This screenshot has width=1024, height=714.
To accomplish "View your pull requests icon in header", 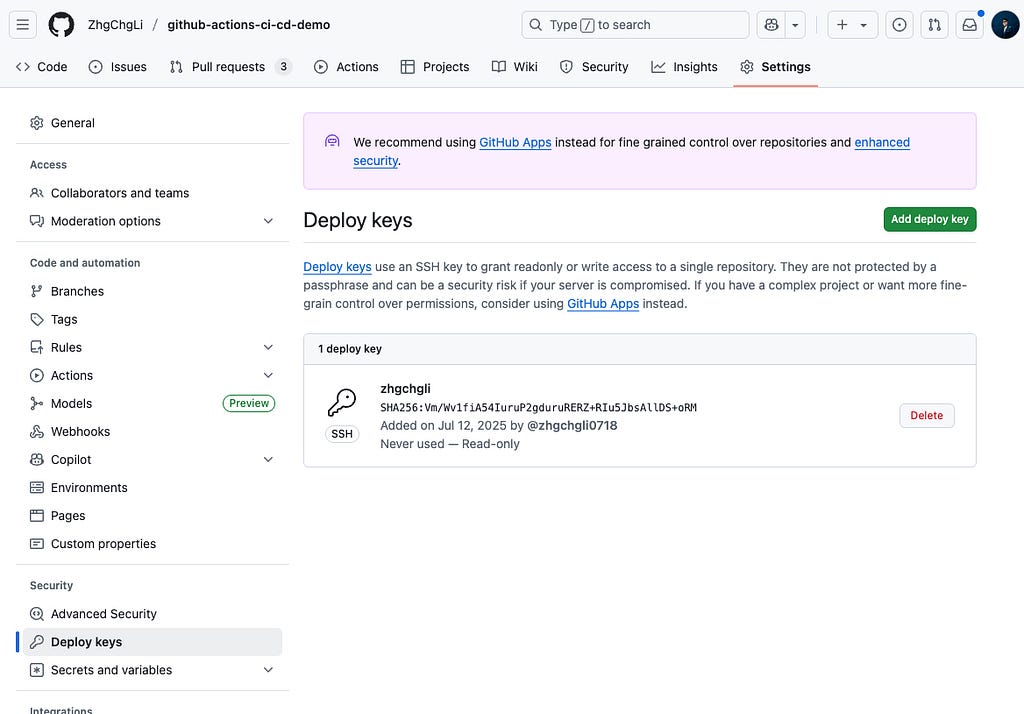I will click(x=935, y=25).
